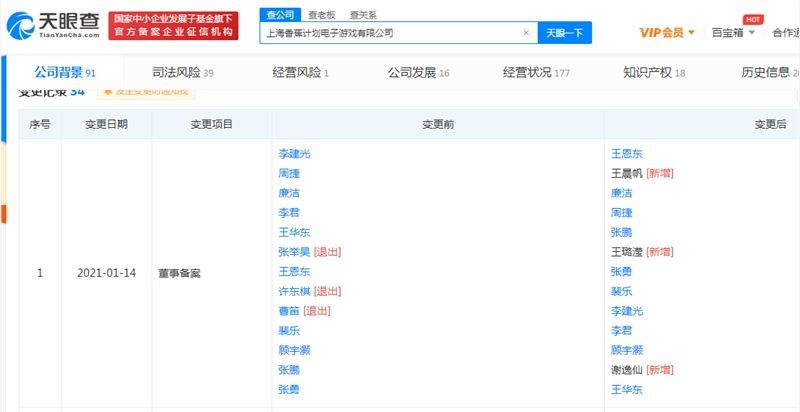Click 顾宇灏 in the 变更前 column
This screenshot has width=800, height=412.
[294, 350]
